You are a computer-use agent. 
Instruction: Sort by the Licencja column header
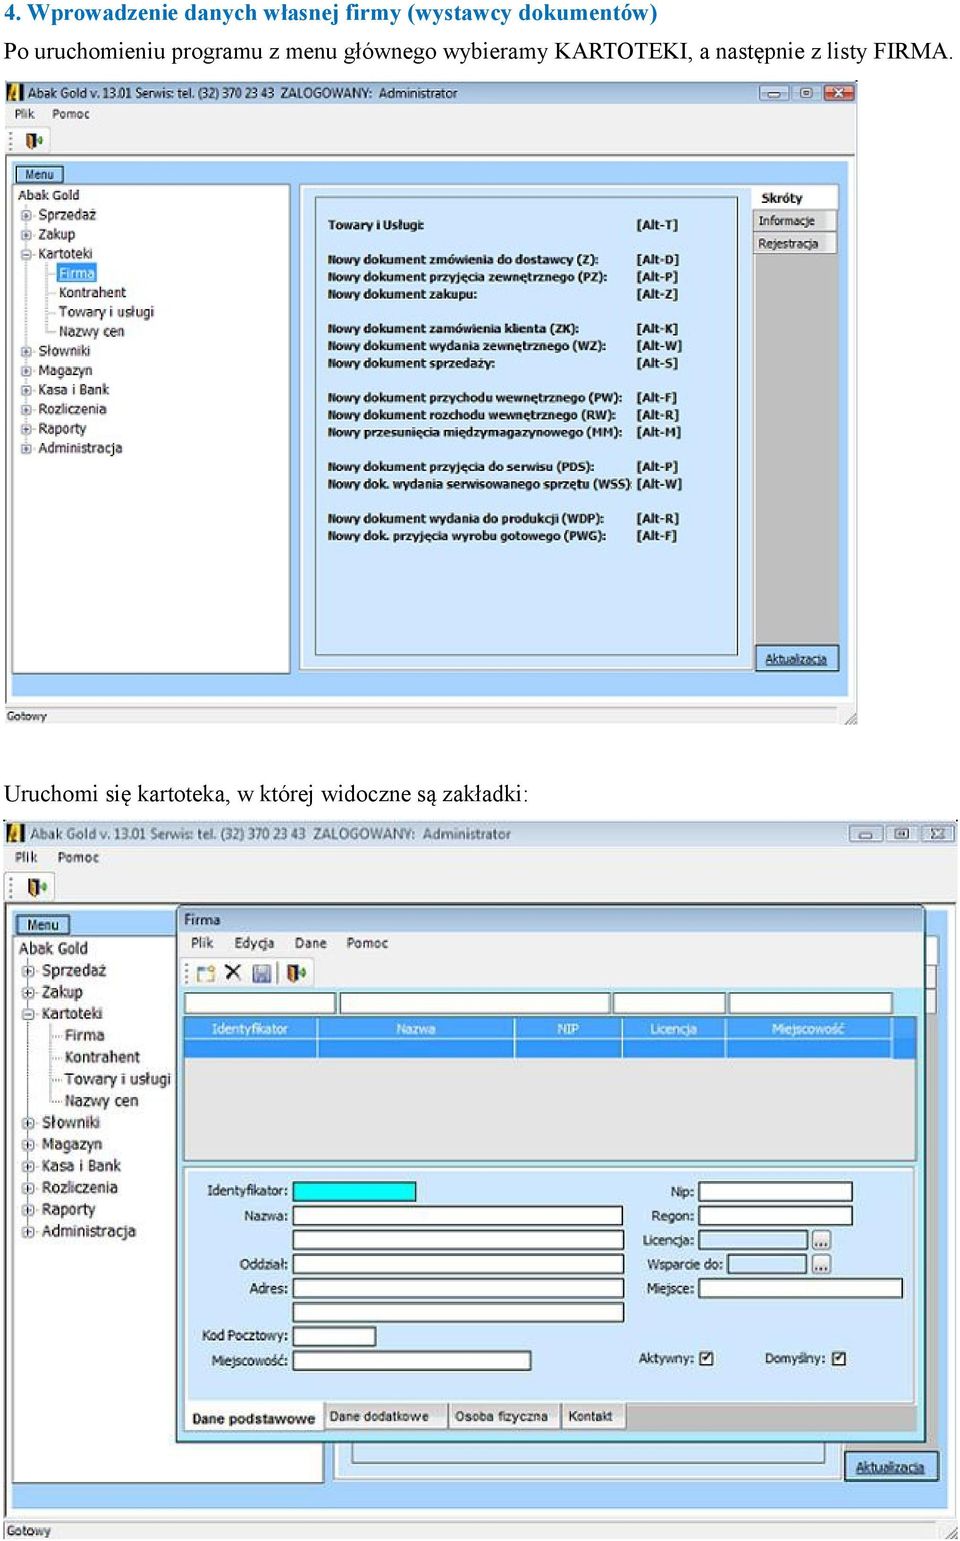pyautogui.click(x=673, y=1029)
